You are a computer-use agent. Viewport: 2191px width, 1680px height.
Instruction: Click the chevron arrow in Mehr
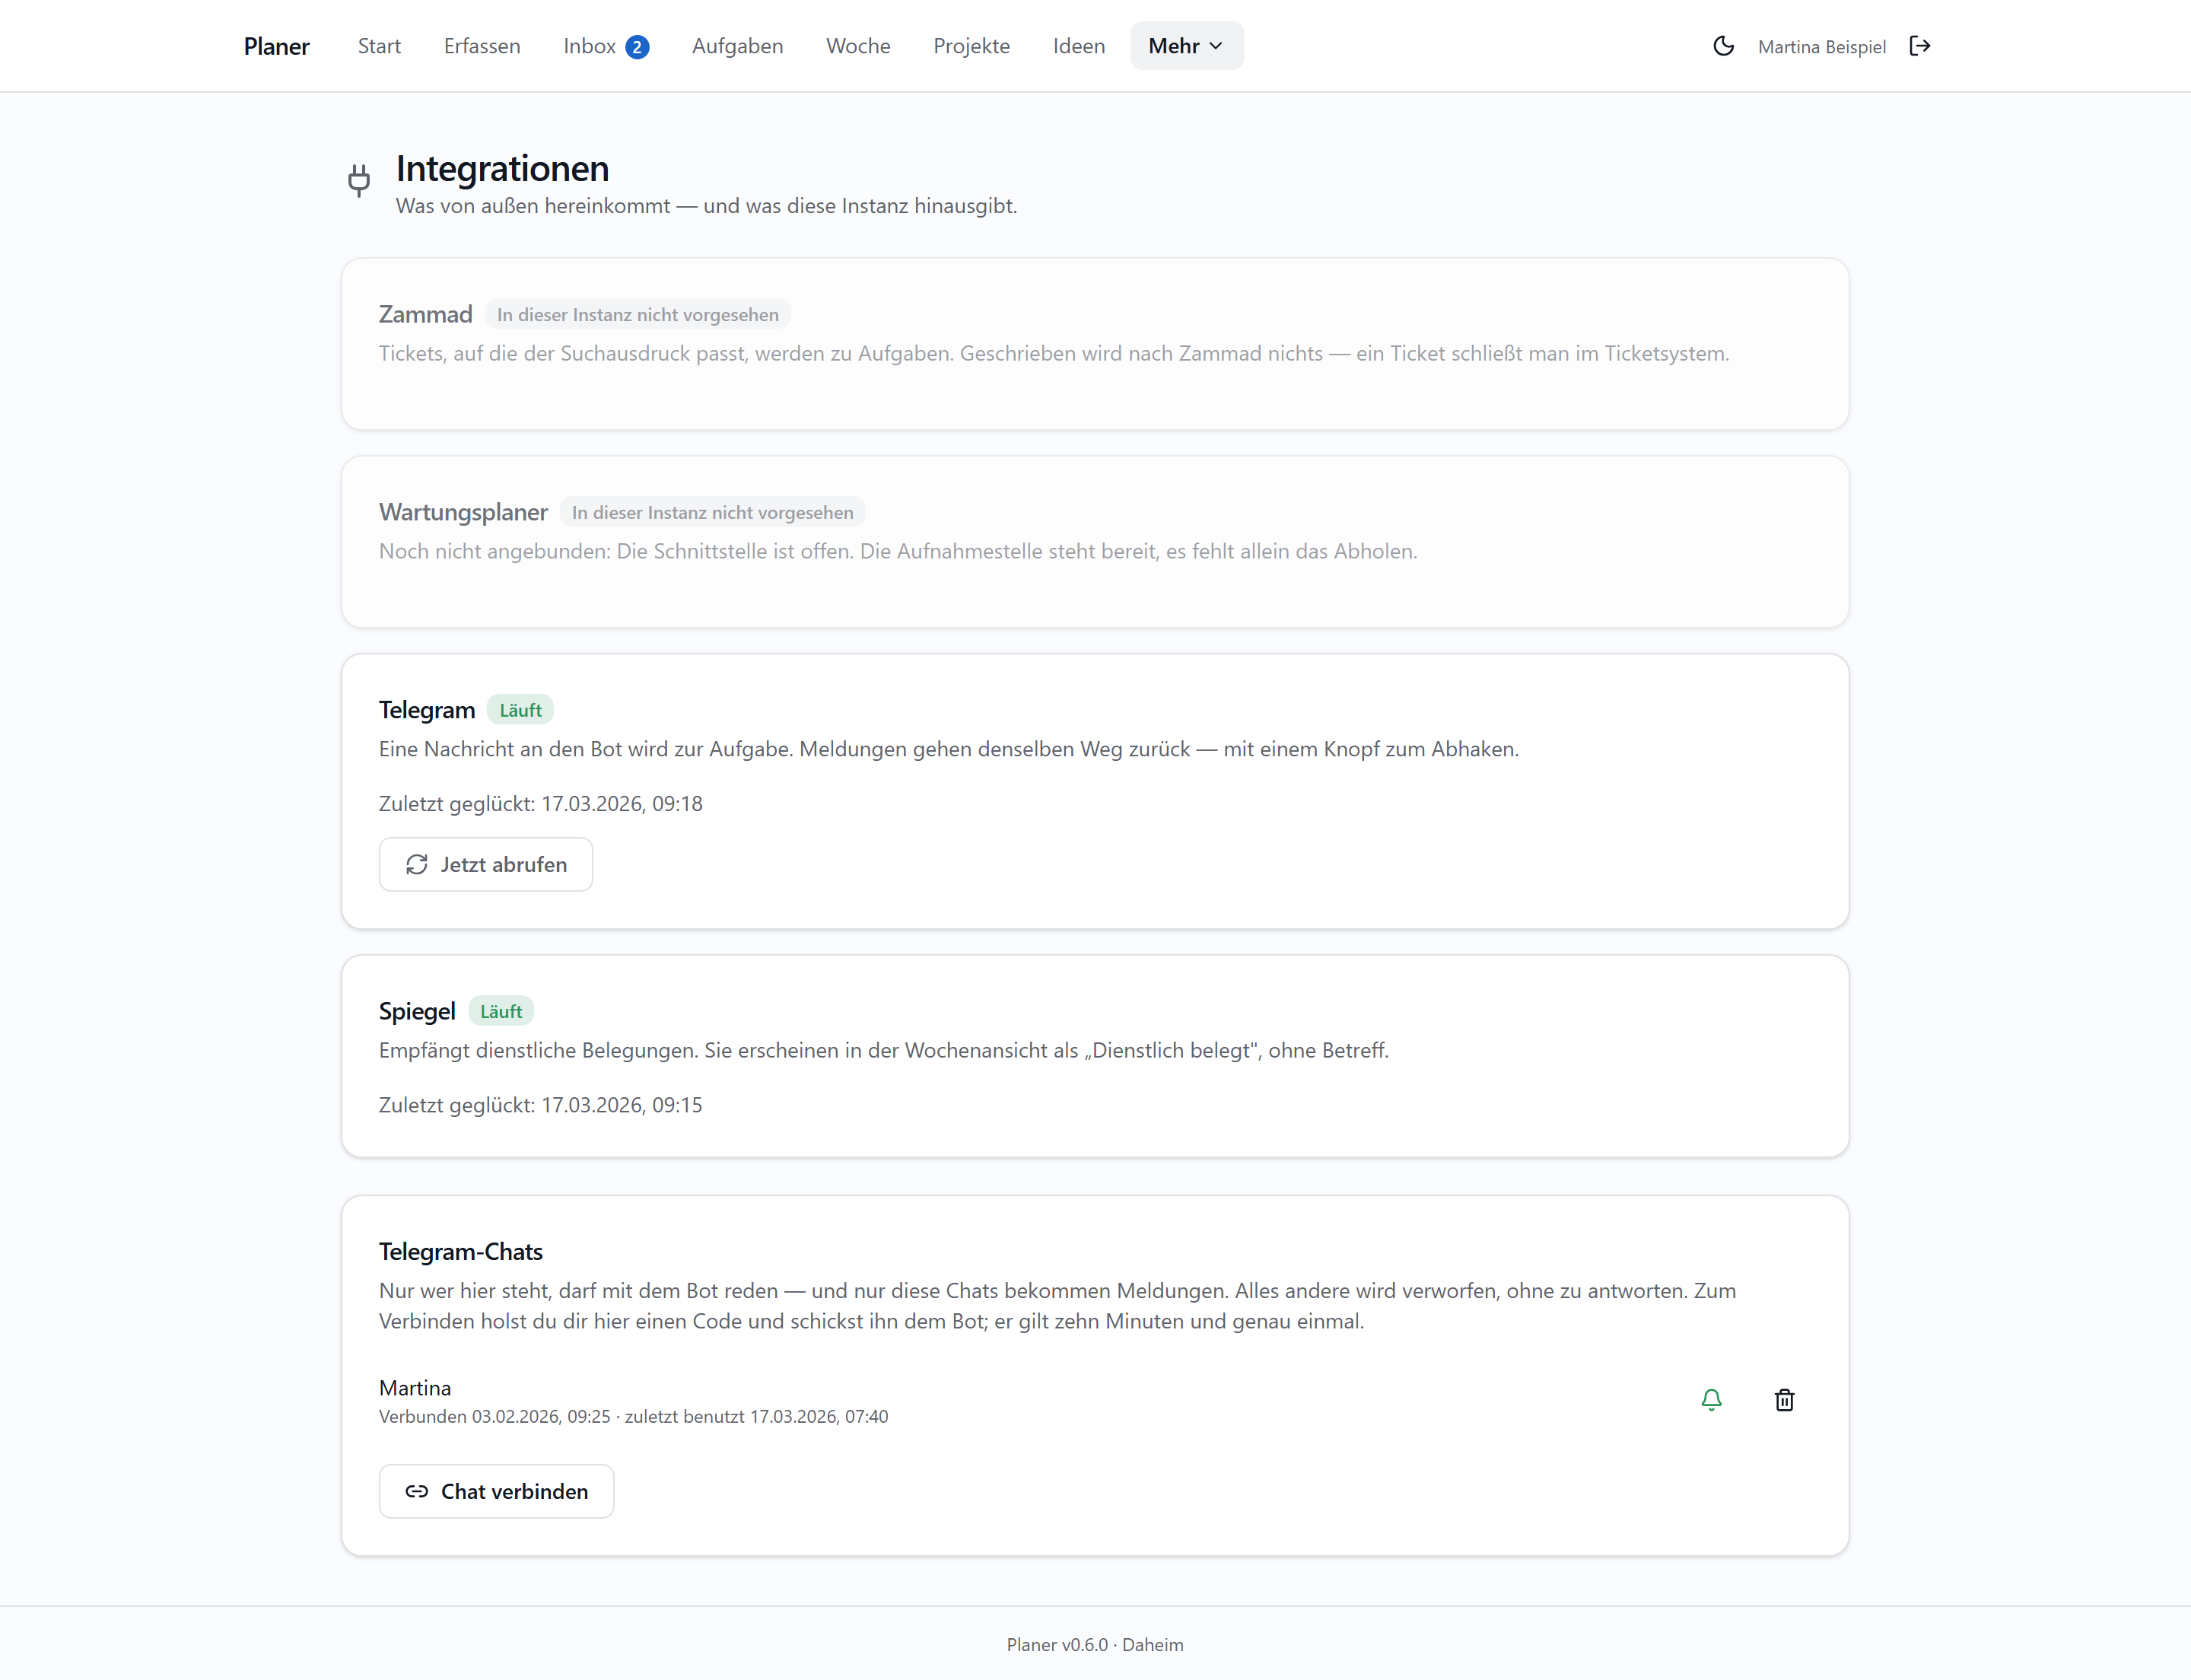pyautogui.click(x=1216, y=46)
